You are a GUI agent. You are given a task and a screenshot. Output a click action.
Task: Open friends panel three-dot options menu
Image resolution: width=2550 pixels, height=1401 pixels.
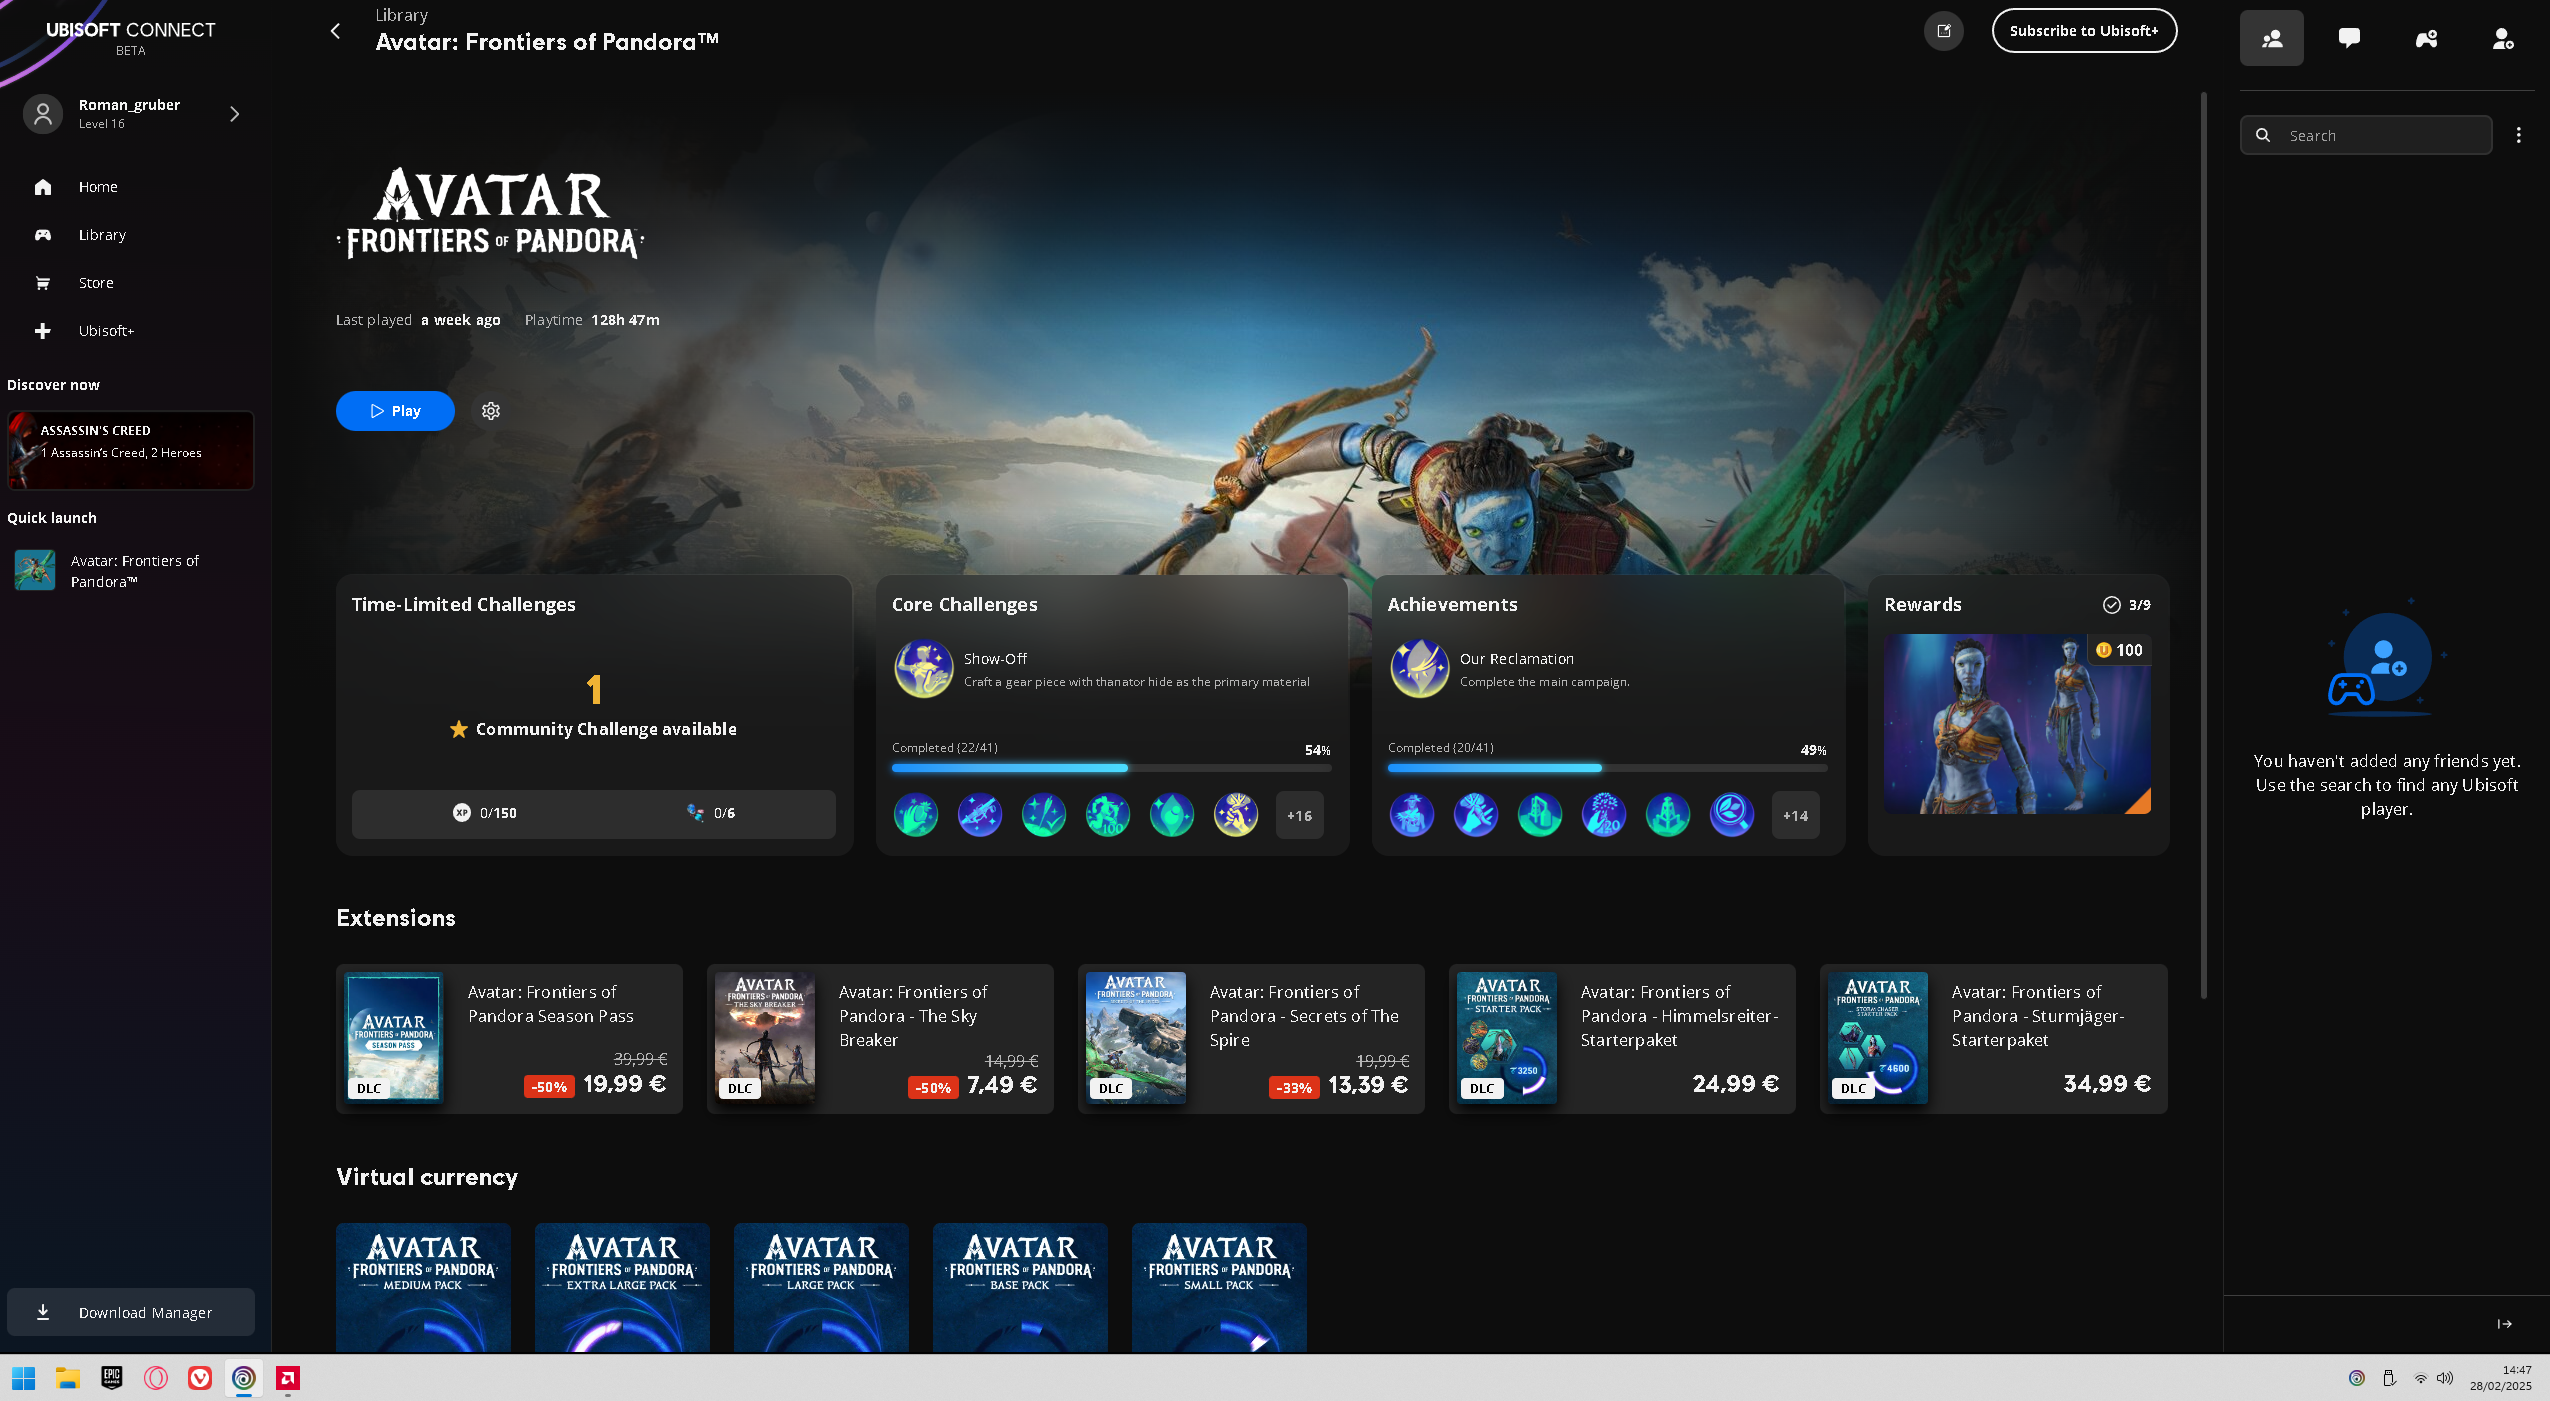2518,135
